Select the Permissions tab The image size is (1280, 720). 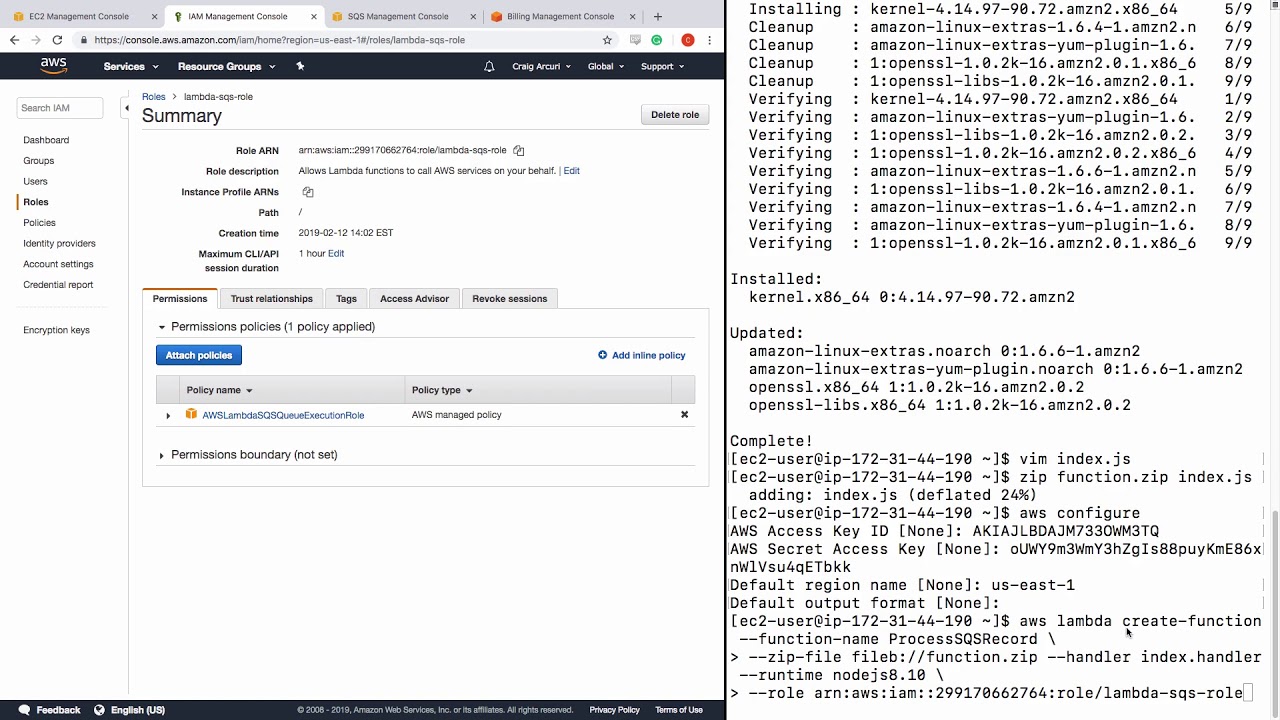coord(180,298)
